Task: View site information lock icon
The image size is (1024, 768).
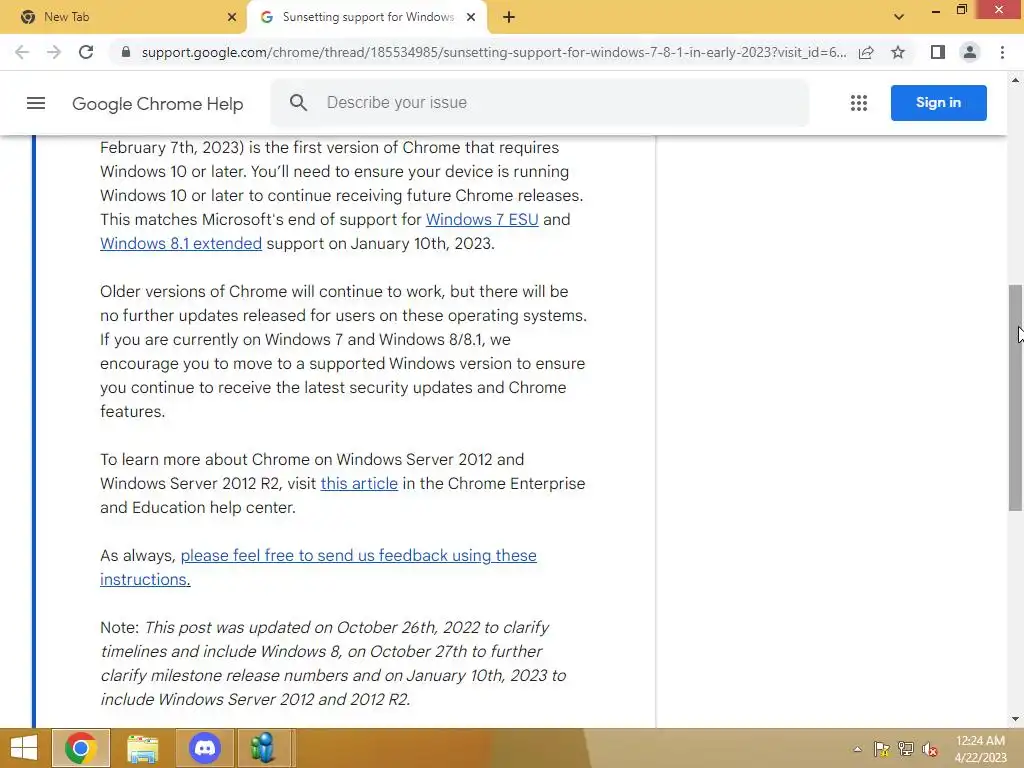Action: pyautogui.click(x=126, y=52)
